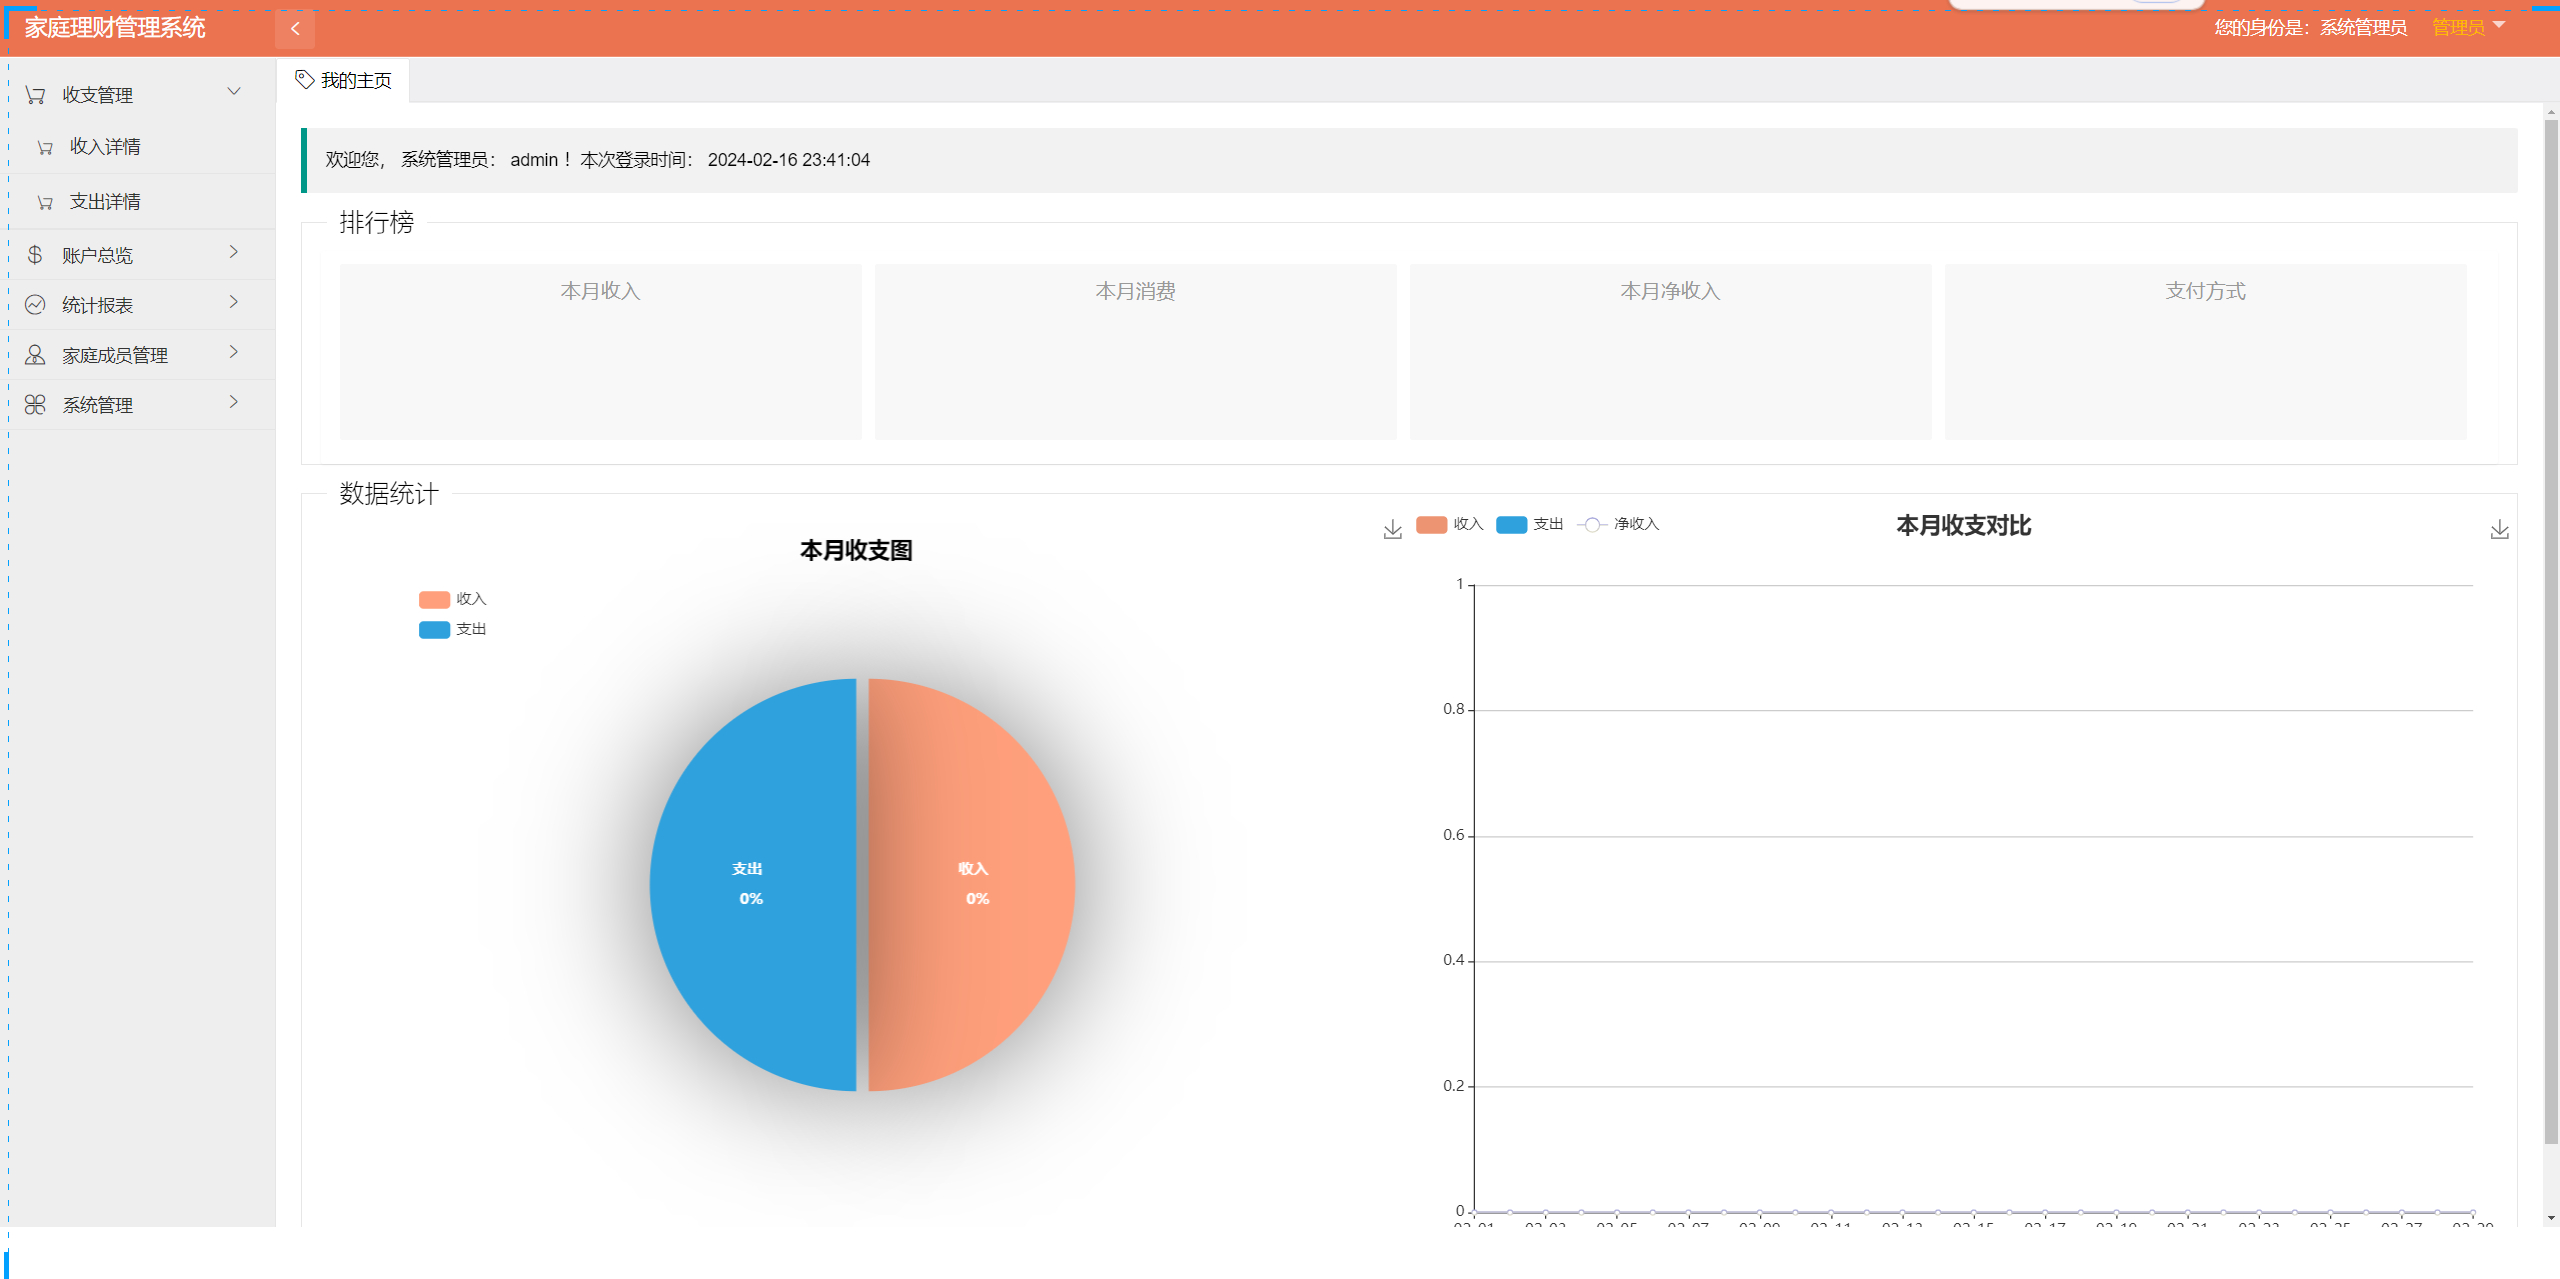Click the 系统管理 four-circles icon

(35, 405)
